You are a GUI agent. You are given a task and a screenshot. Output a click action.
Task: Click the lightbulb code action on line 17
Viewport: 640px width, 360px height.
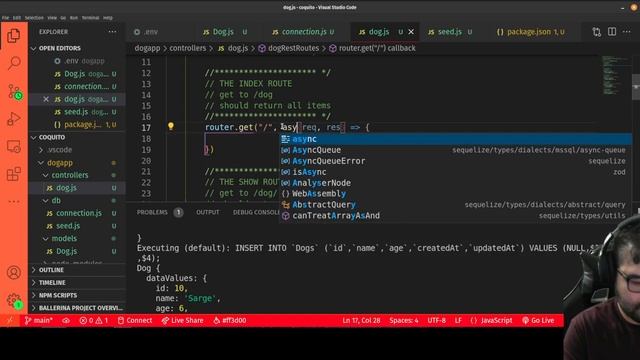pyautogui.click(x=171, y=126)
